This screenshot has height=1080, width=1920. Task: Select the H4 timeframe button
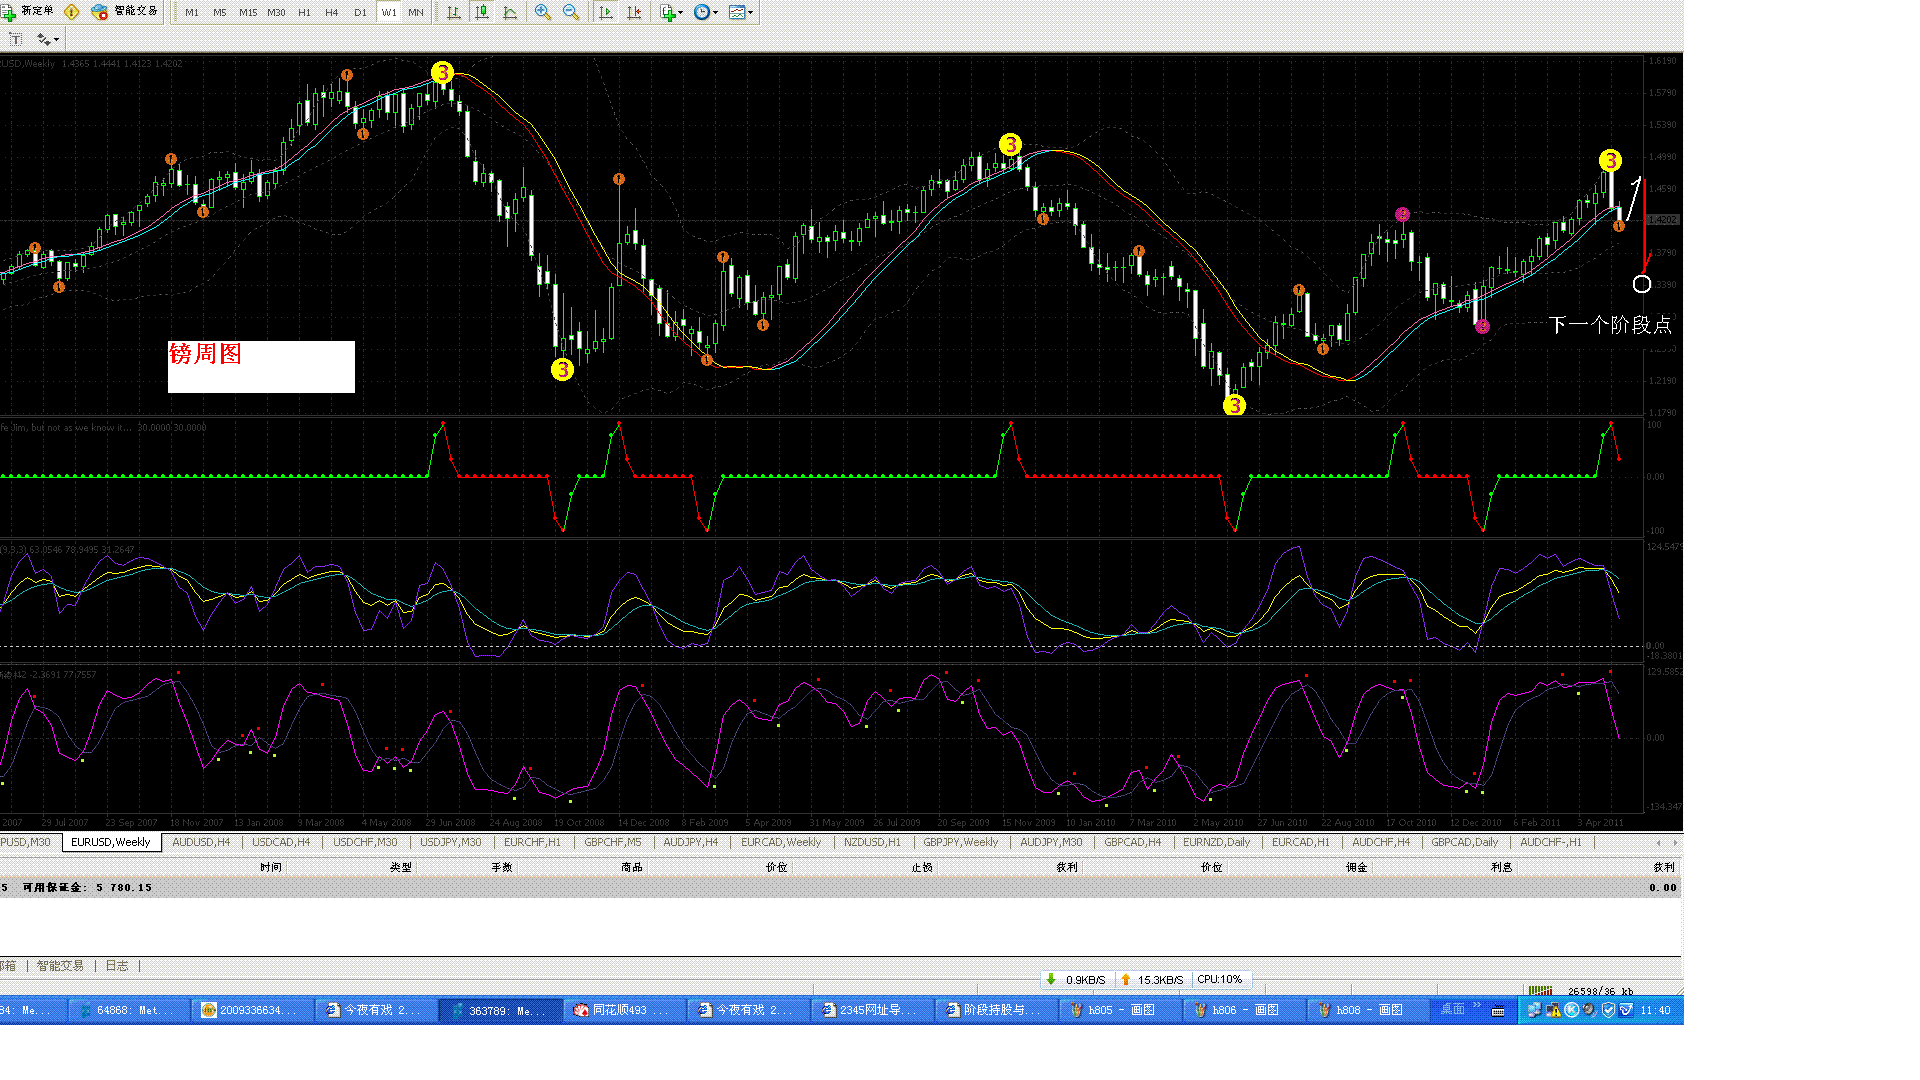[332, 12]
